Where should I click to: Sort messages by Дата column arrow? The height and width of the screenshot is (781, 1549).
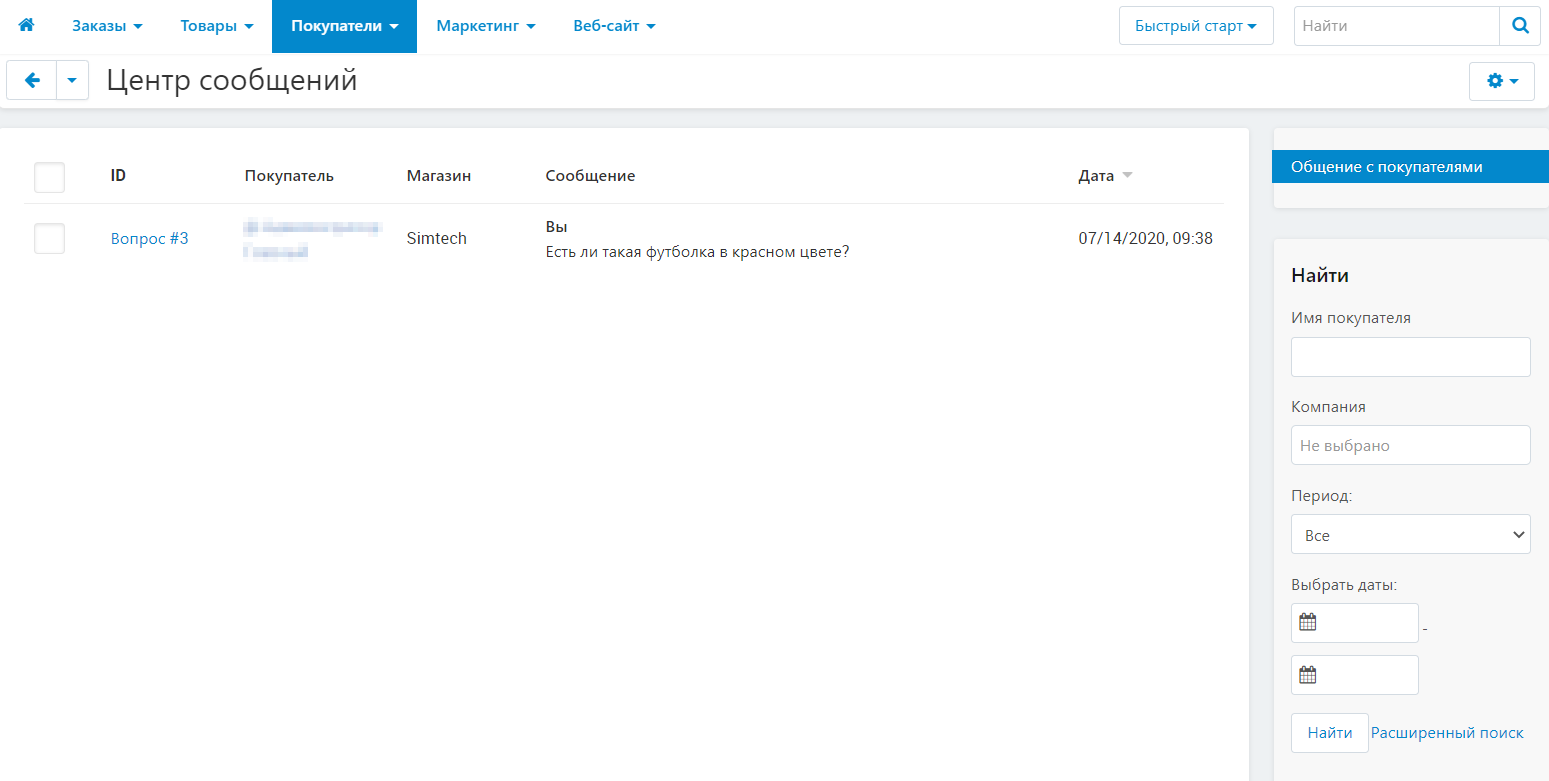pyautogui.click(x=1127, y=176)
